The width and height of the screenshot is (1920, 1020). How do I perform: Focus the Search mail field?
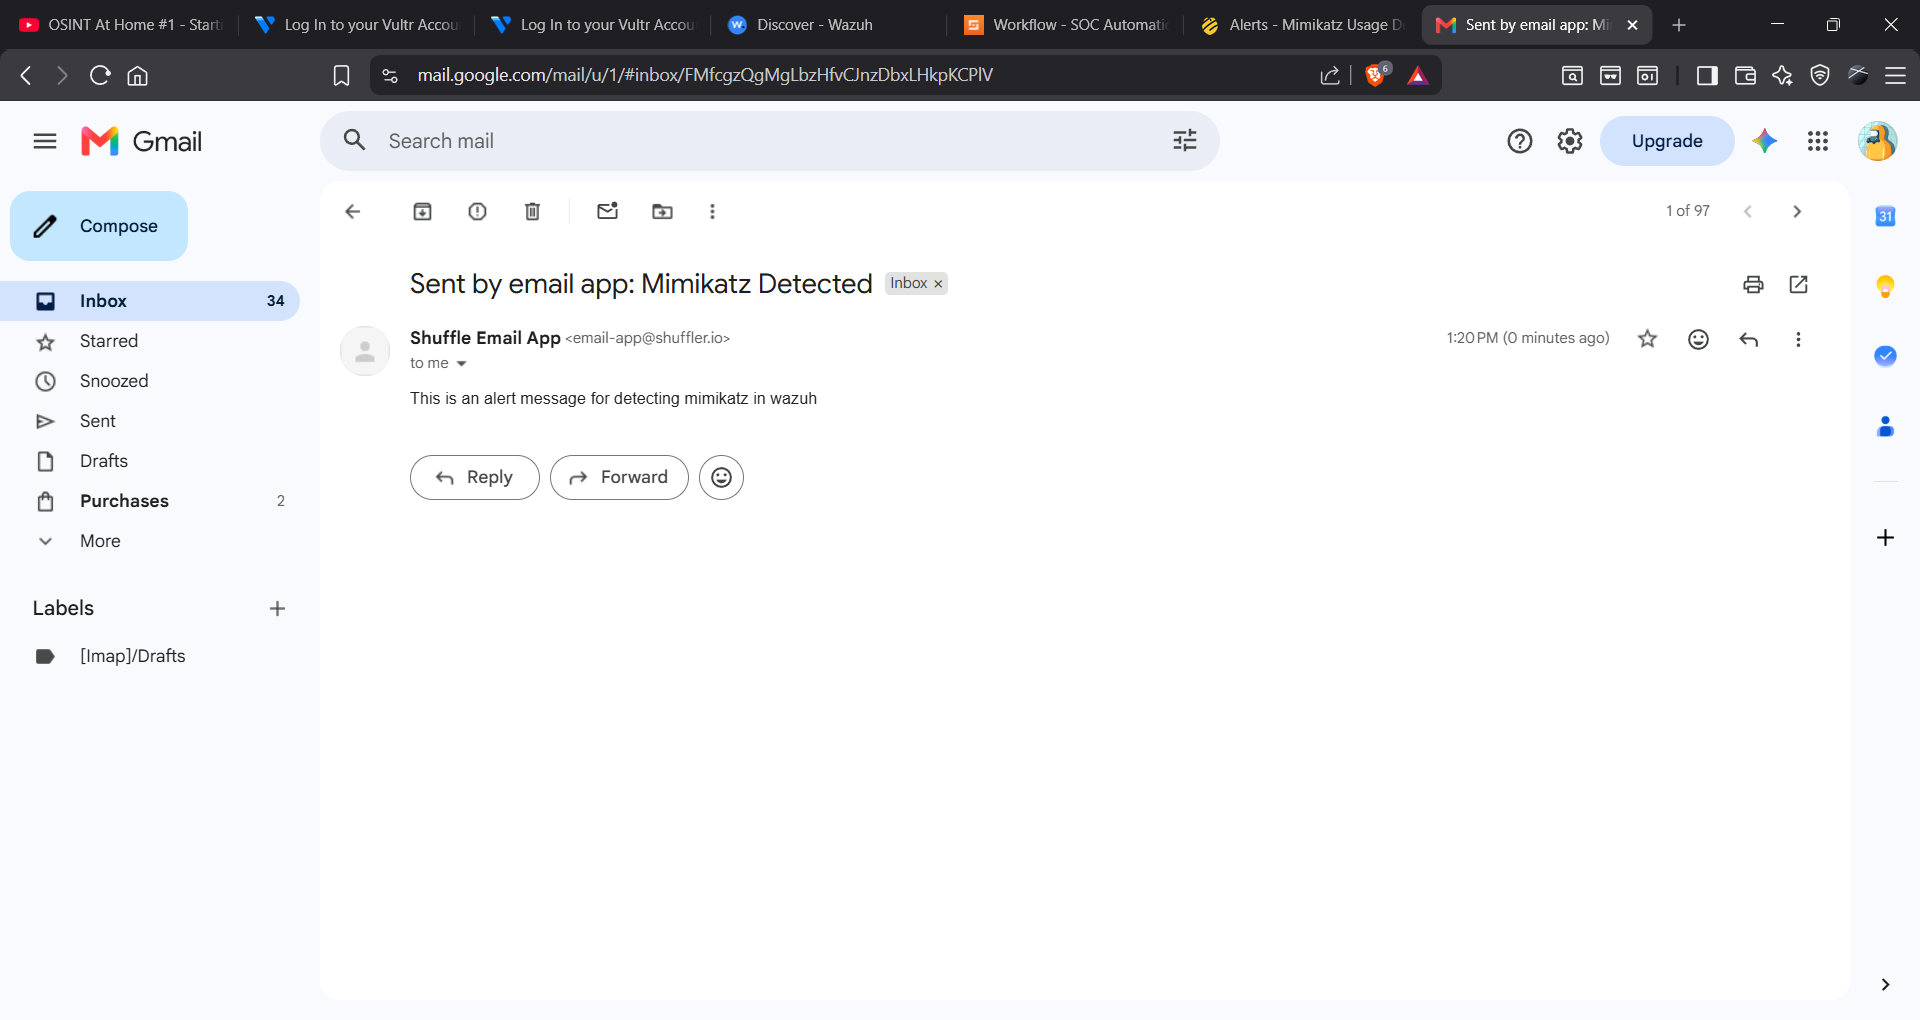coord(770,141)
